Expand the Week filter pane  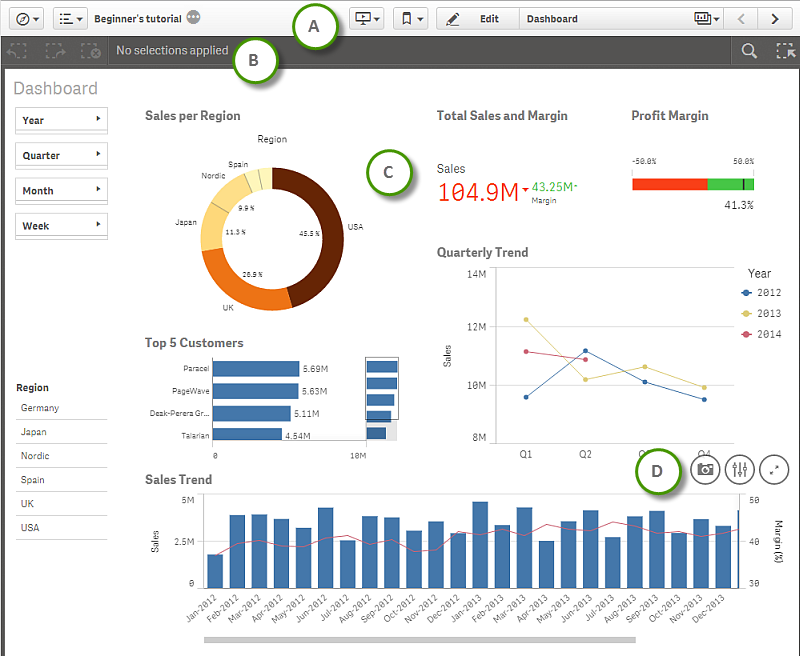[x=61, y=226]
